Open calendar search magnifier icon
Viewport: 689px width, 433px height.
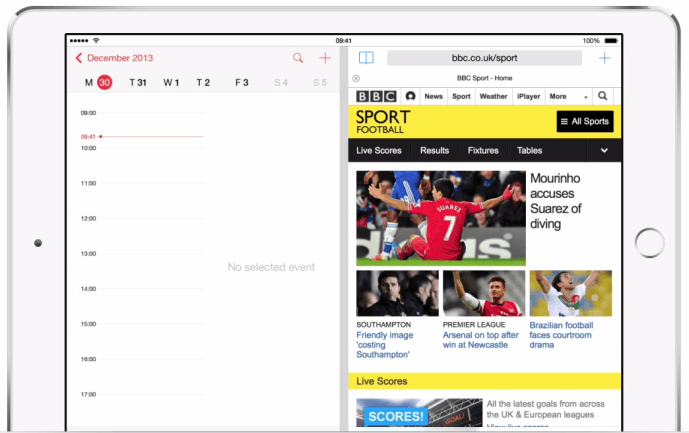coord(298,58)
